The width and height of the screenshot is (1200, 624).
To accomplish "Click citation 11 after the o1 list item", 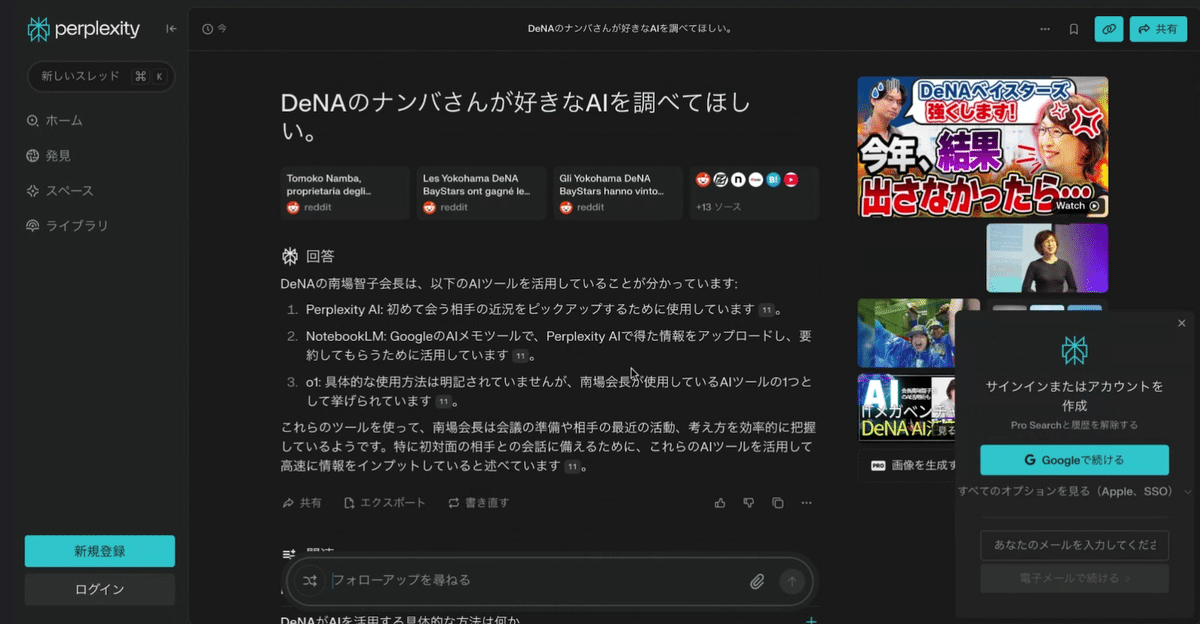I will (444, 402).
